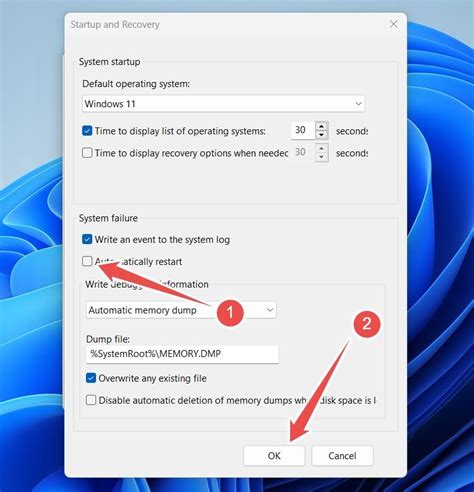Toggle Overwrite any existing file
This screenshot has height=492, width=474.
(x=91, y=378)
